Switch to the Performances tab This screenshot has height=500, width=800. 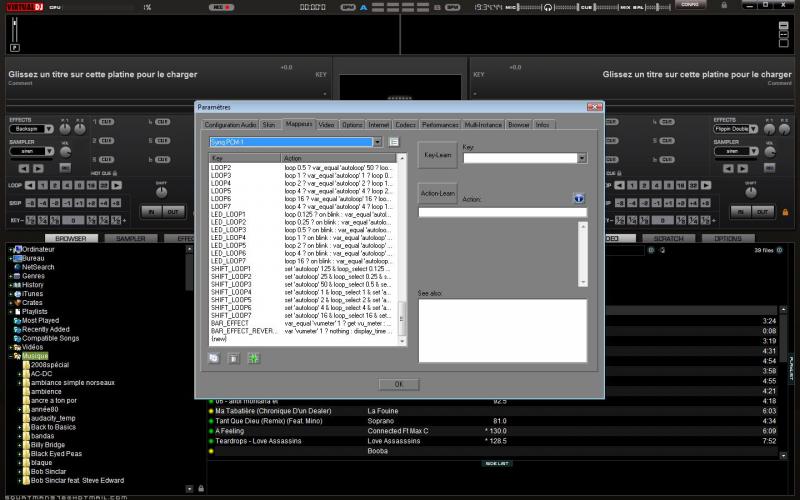(440, 124)
